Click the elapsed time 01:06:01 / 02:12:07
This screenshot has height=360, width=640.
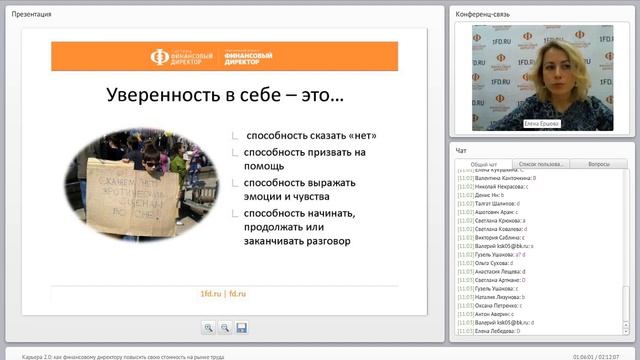596,357
